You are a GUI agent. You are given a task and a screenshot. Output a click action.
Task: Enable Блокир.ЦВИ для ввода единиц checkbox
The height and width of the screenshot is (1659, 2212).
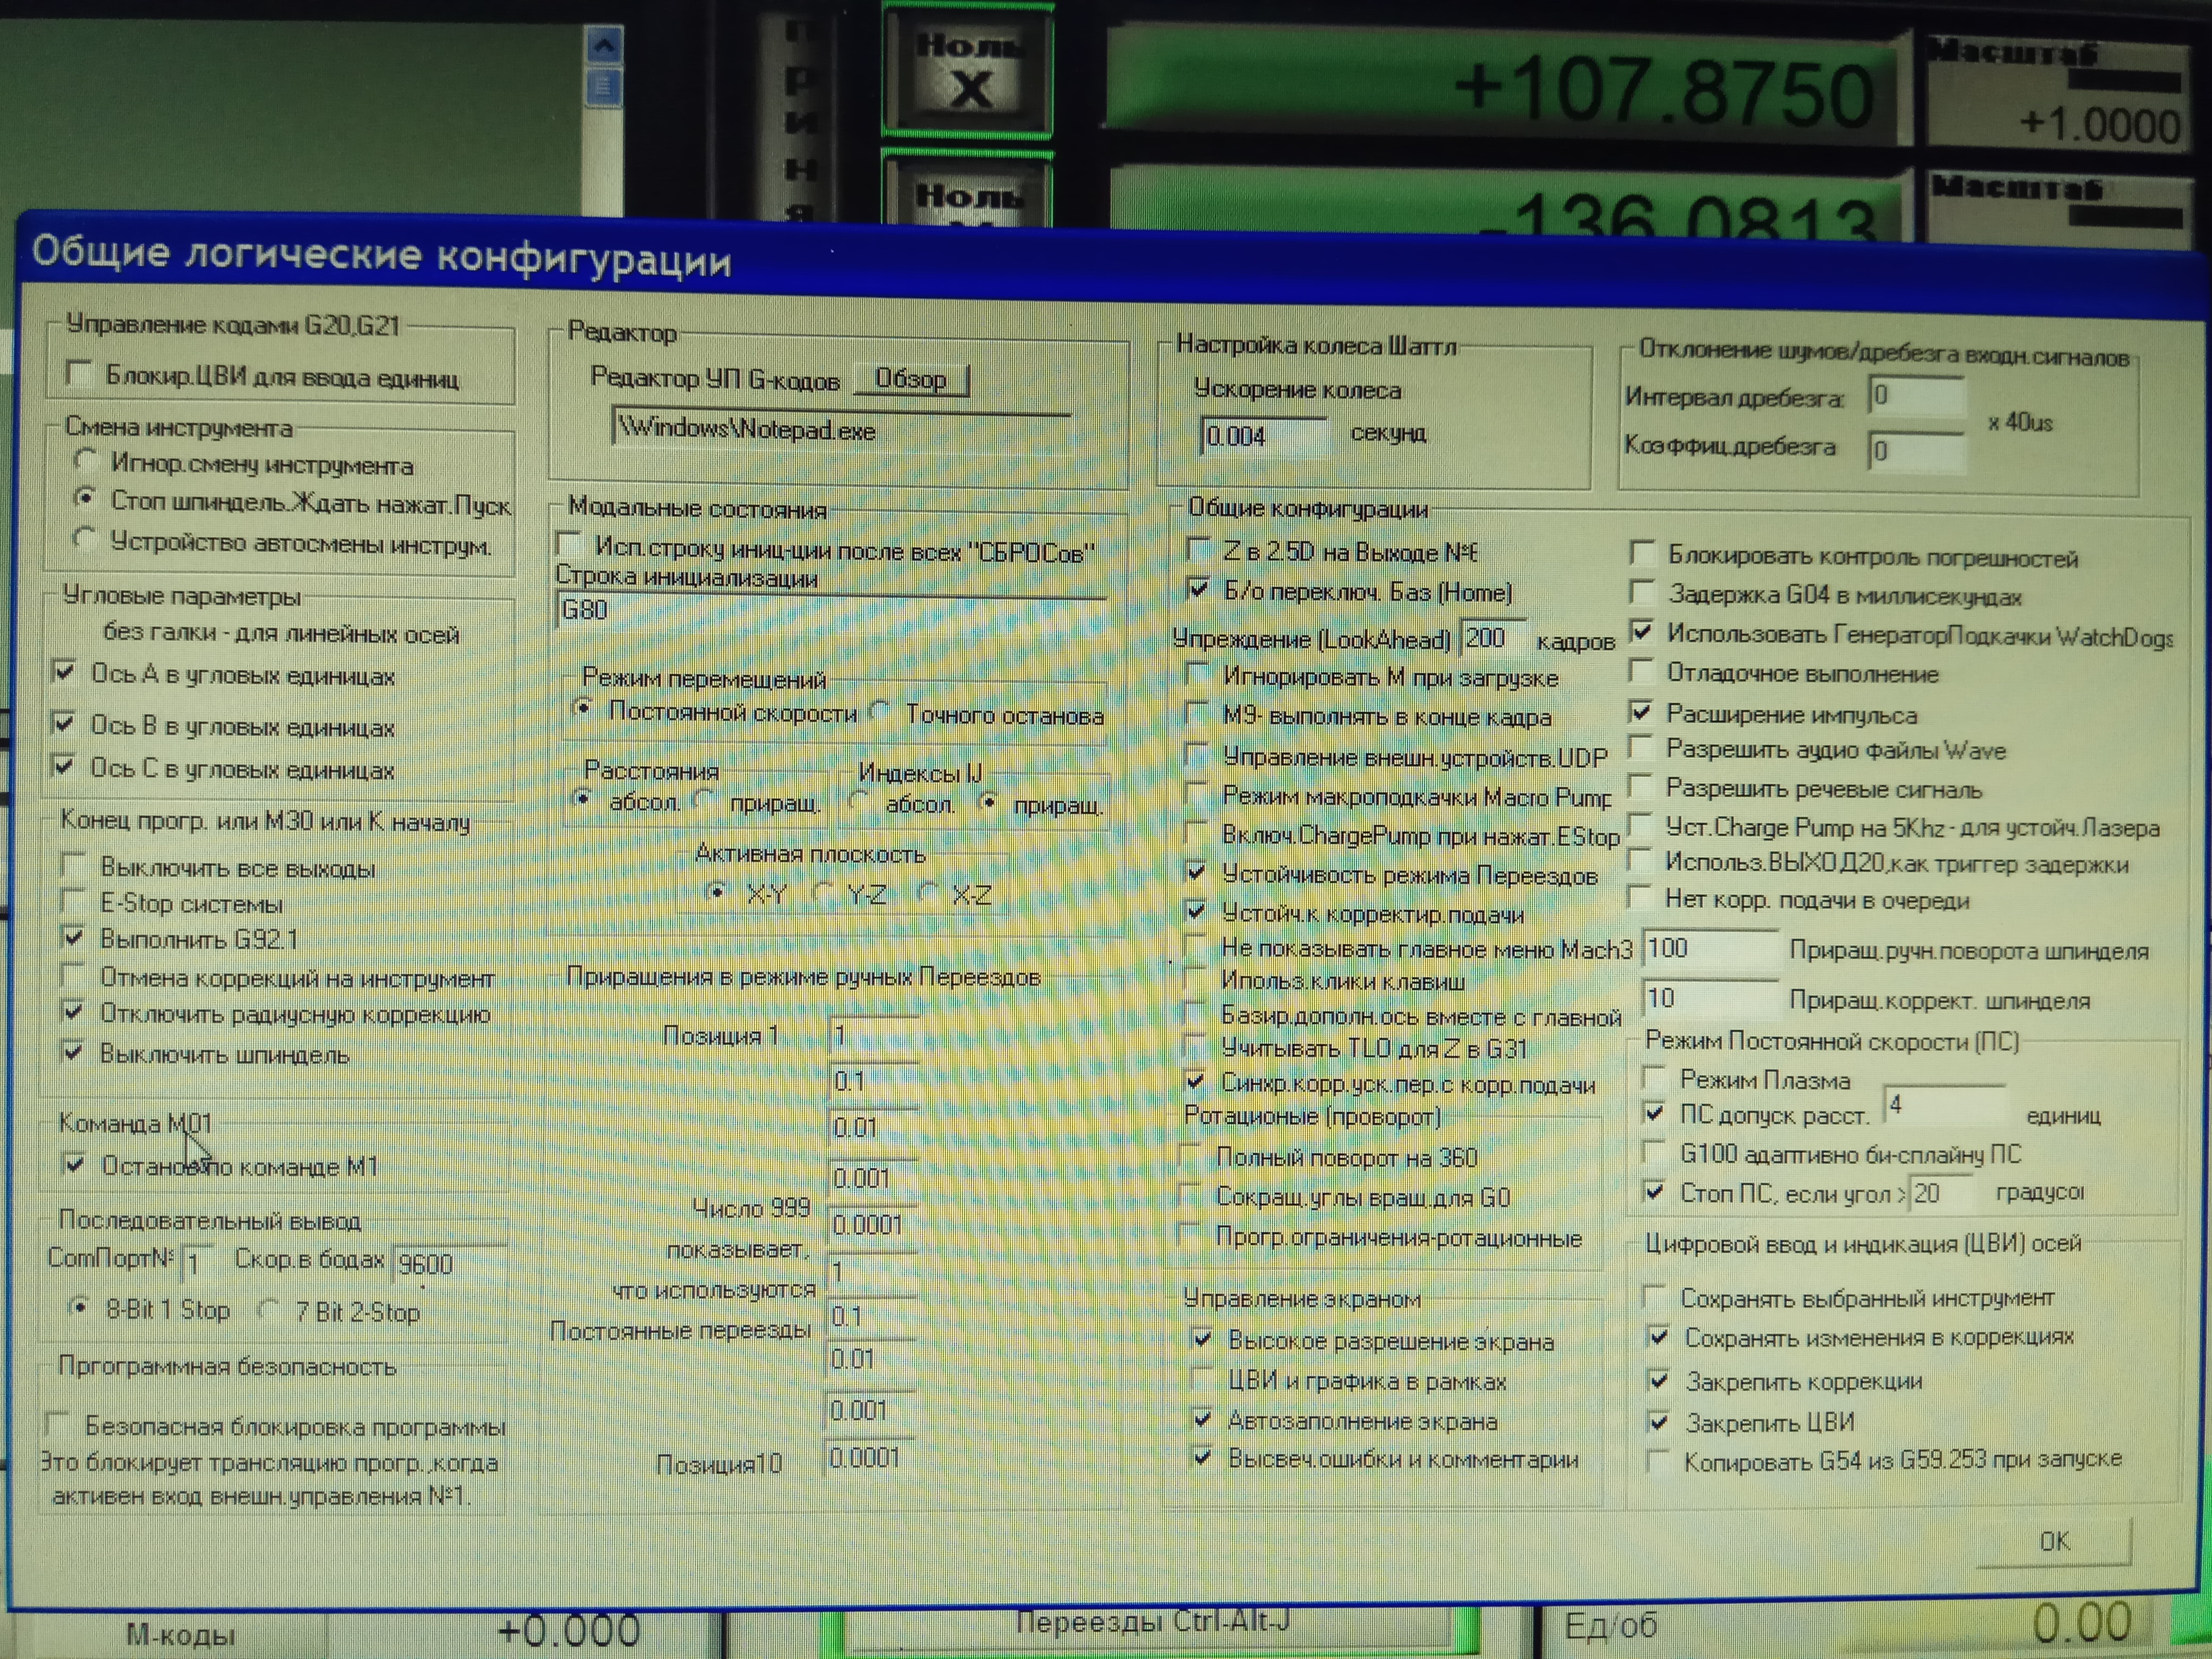tap(78, 374)
